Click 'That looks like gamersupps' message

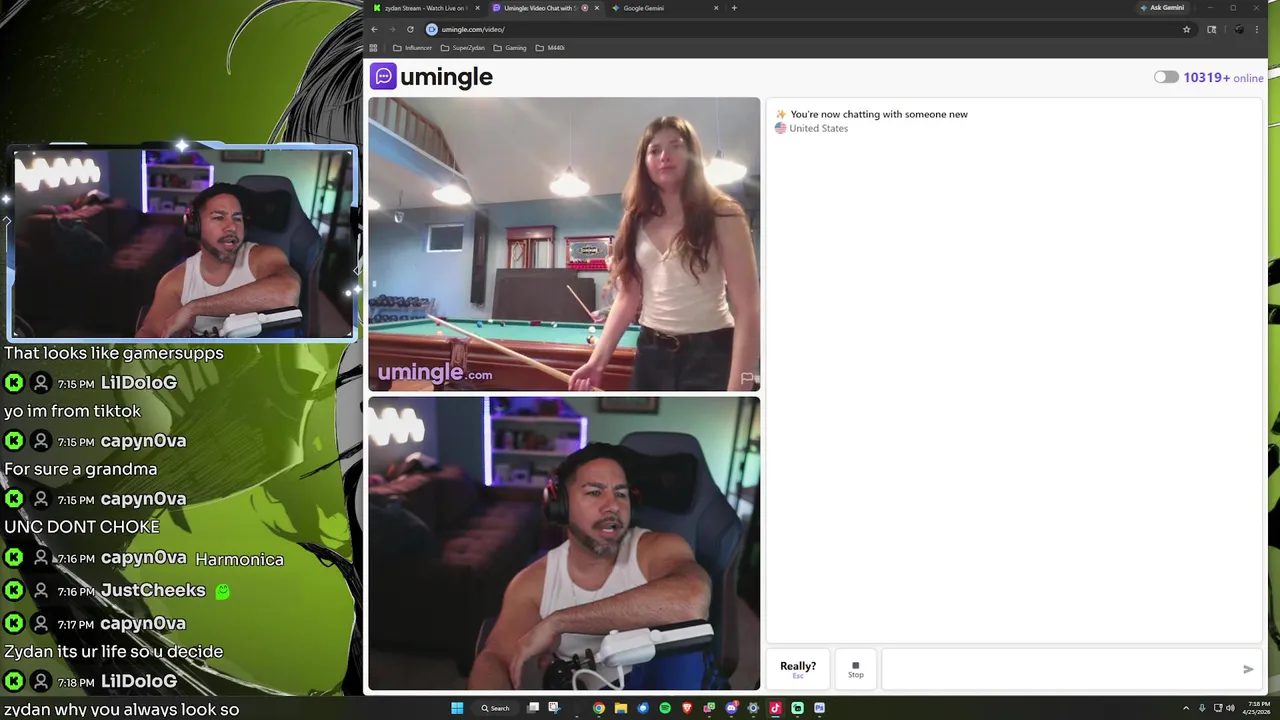pos(114,353)
